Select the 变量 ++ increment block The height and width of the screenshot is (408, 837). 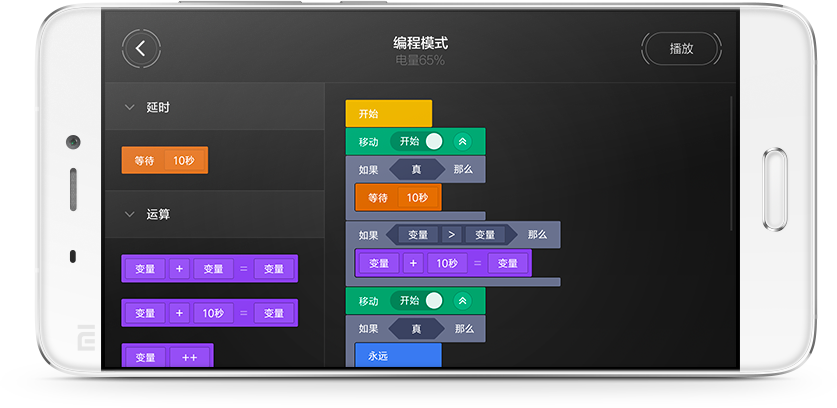point(167,357)
